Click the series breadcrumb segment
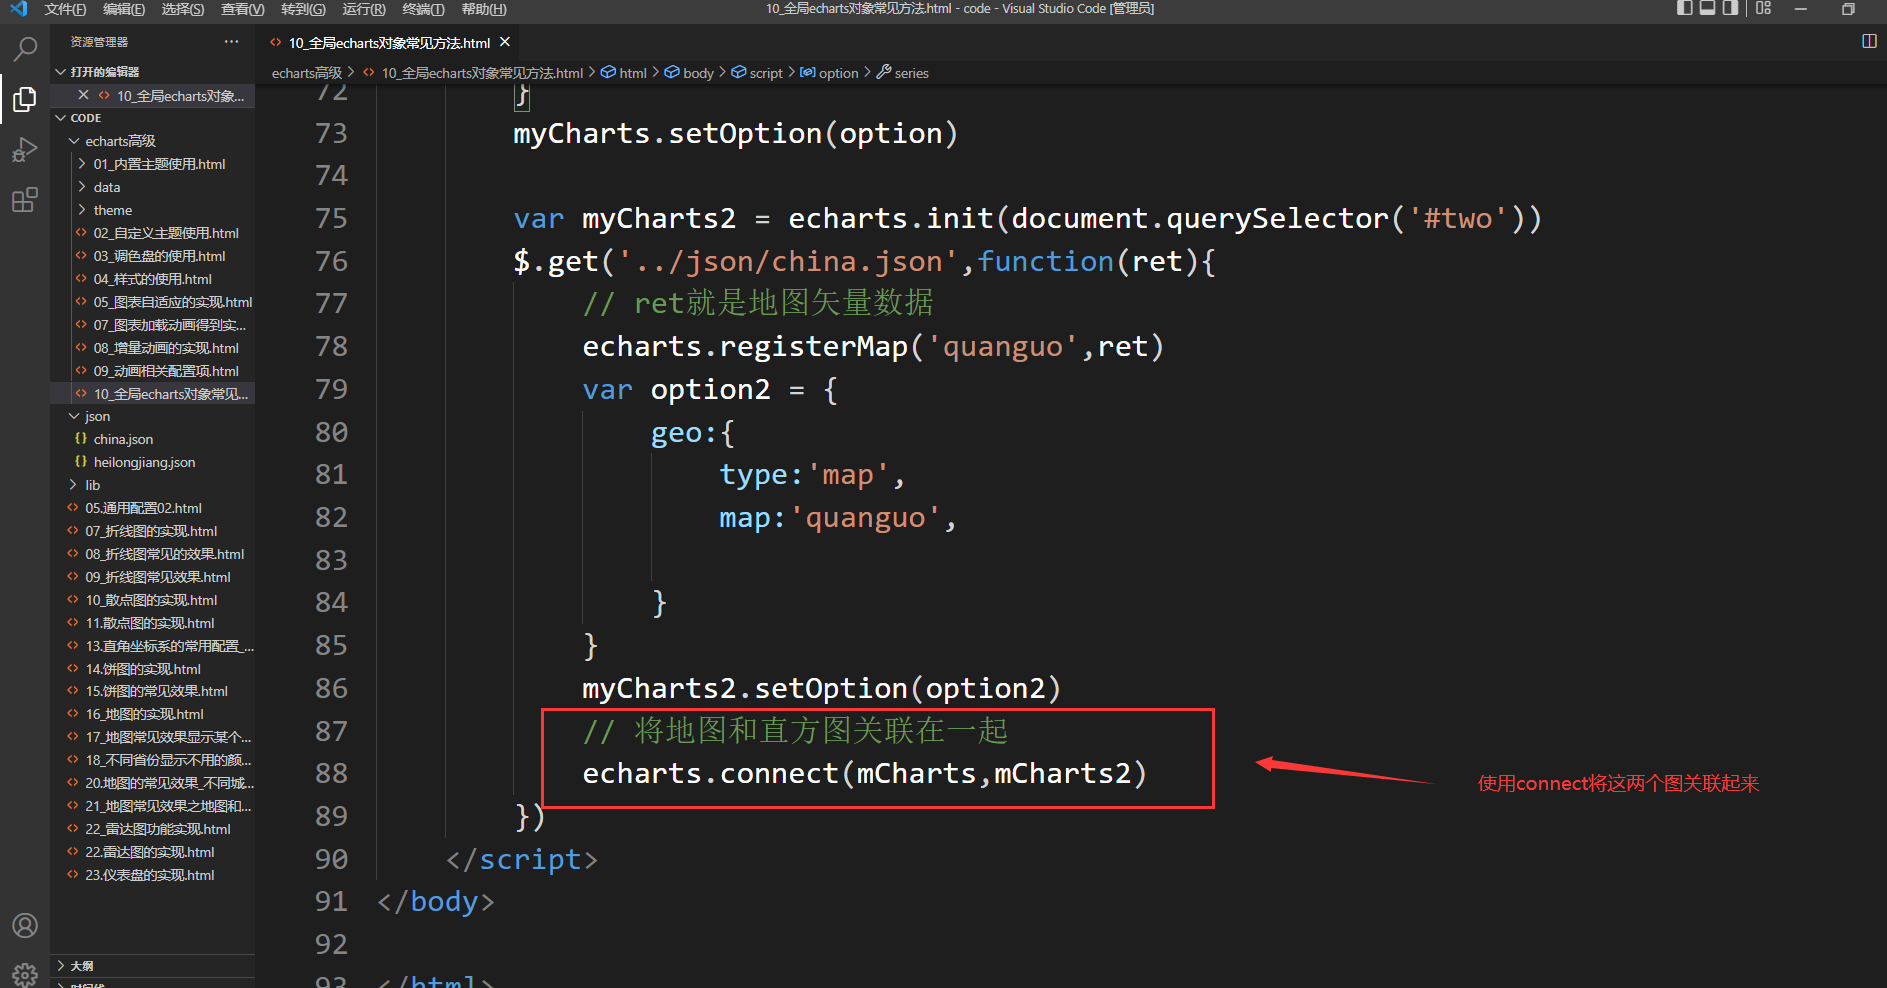1887x988 pixels. [x=911, y=73]
